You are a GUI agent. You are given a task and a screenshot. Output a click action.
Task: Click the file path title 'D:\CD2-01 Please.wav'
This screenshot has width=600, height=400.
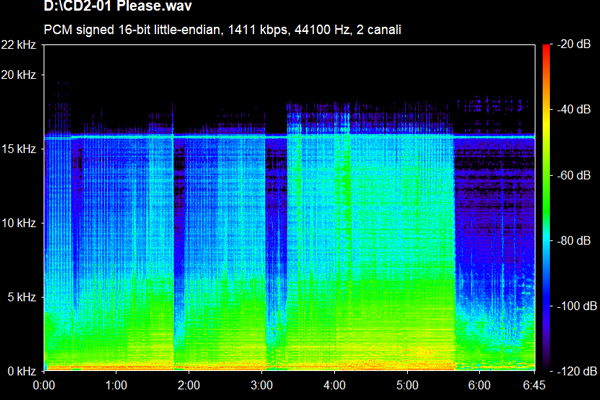117,6
